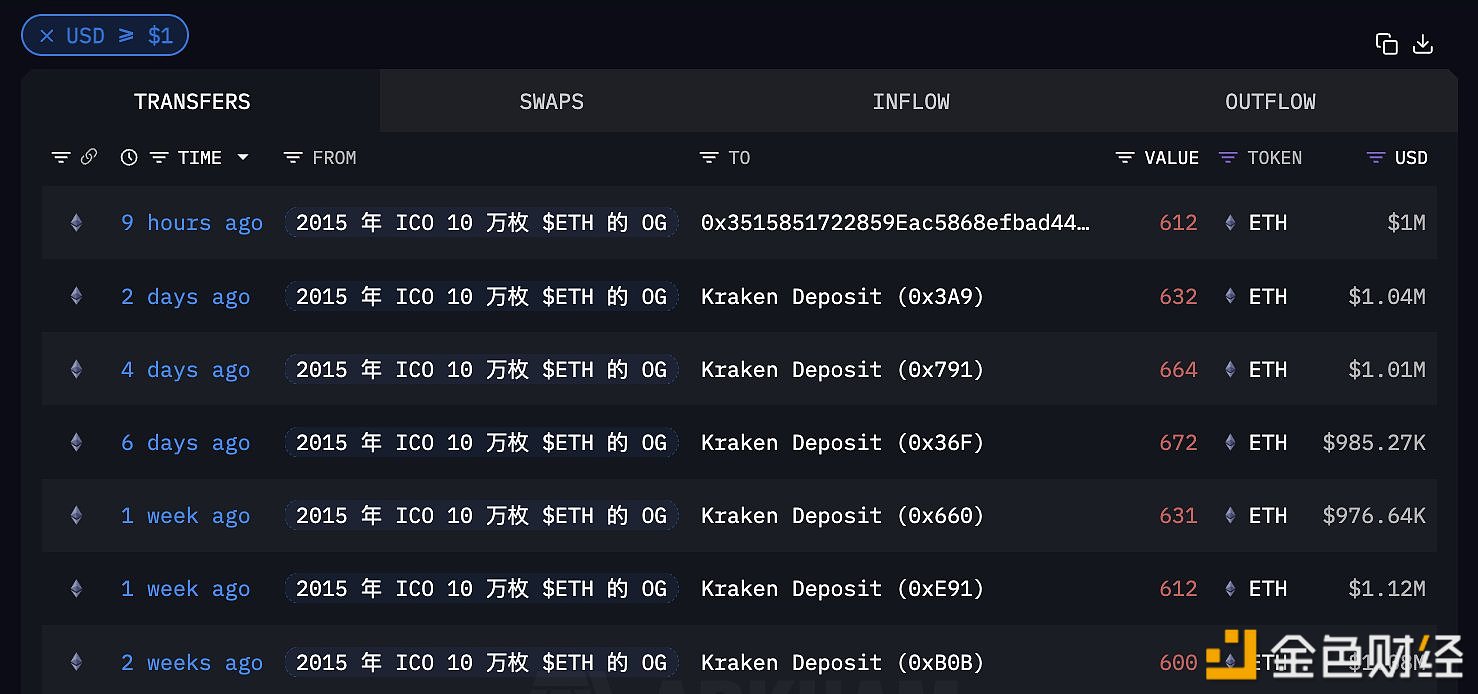Open the filter icon next to TIME
The height and width of the screenshot is (694, 1478).
click(x=159, y=158)
